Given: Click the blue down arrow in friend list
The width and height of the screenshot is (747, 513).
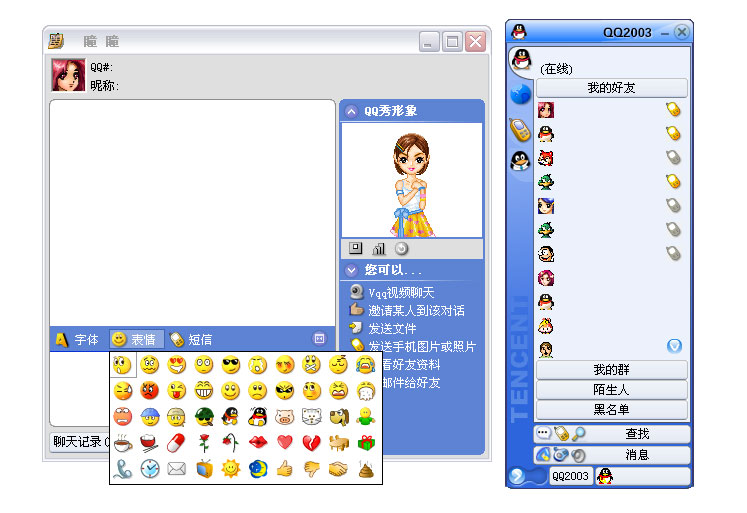Looking at the screenshot, I should tap(674, 346).
